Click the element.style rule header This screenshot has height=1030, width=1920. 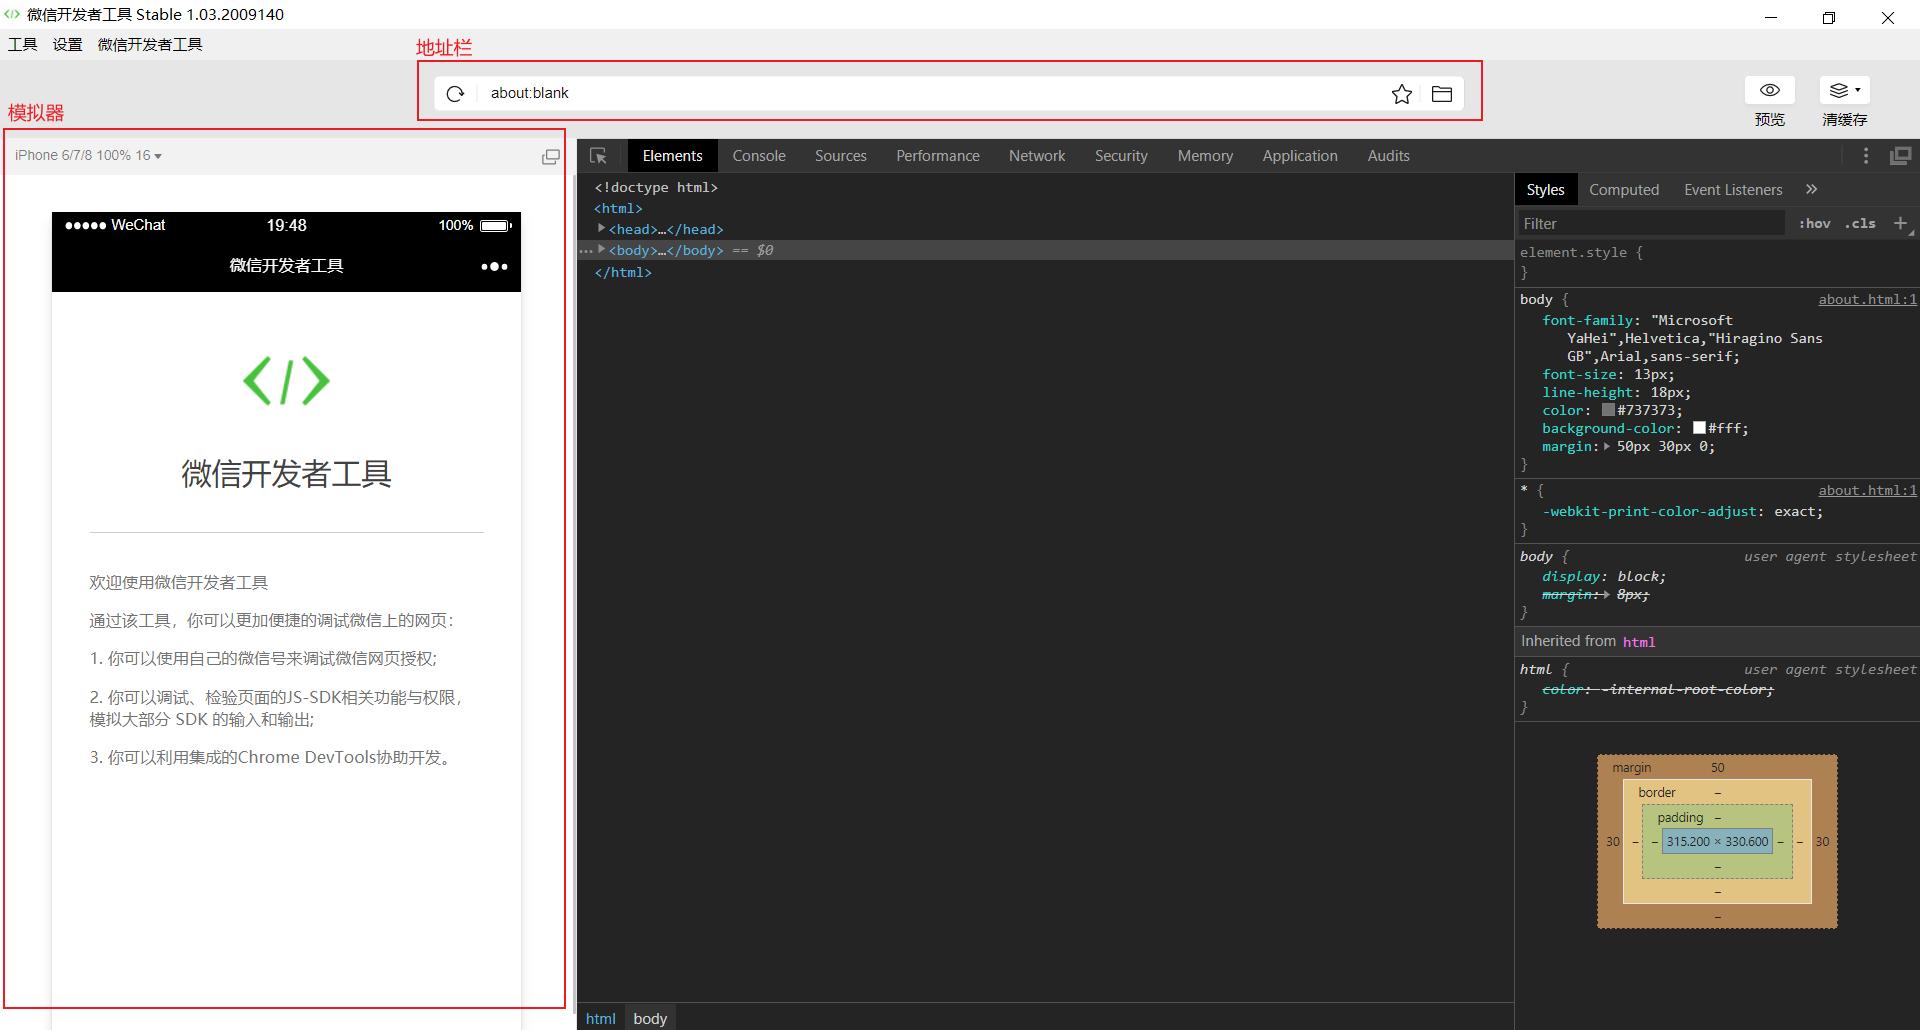[1581, 252]
